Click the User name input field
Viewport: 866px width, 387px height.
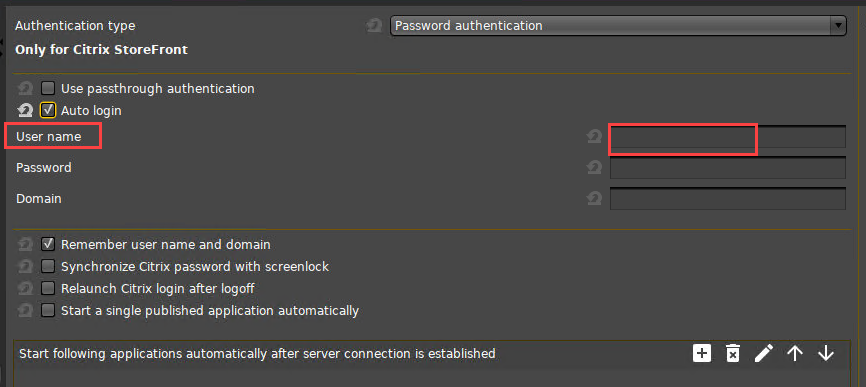pyautogui.click(x=728, y=137)
